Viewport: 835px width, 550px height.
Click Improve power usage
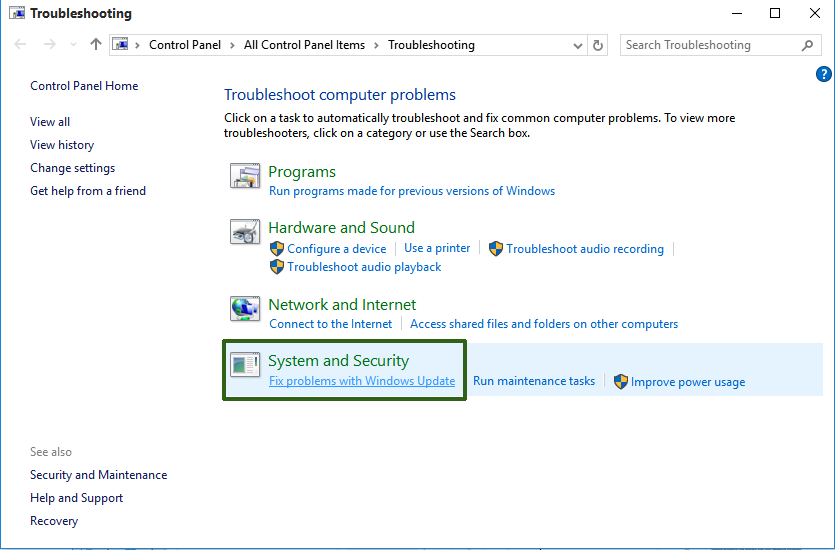688,382
